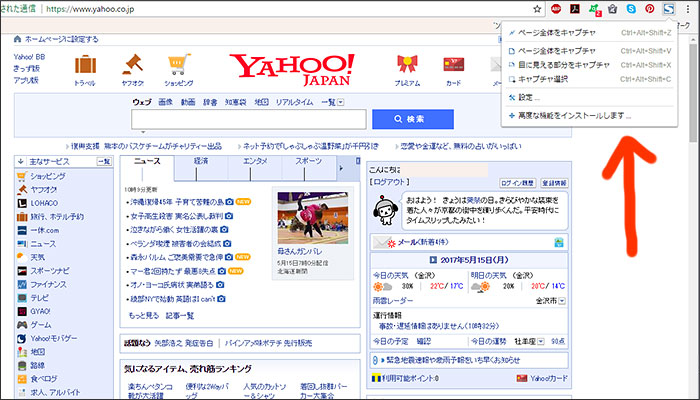
Task: Click the プレミアム ribbon icon
Action: pyautogui.click(x=407, y=66)
